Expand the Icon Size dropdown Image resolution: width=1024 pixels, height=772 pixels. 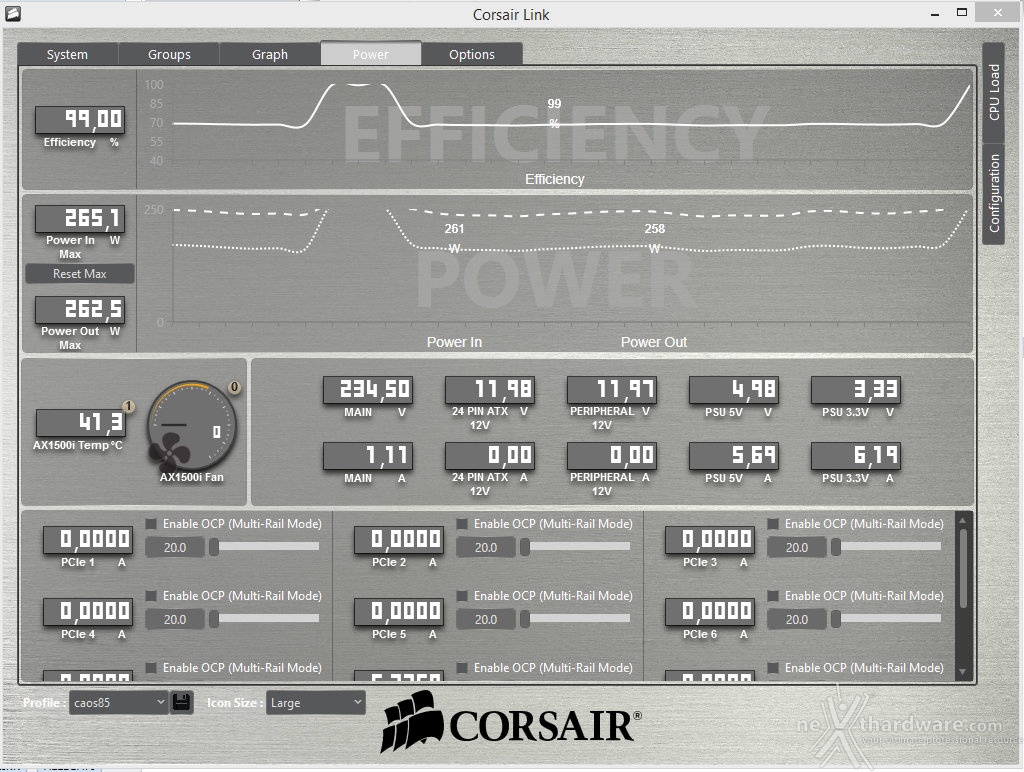pyautogui.click(x=315, y=703)
